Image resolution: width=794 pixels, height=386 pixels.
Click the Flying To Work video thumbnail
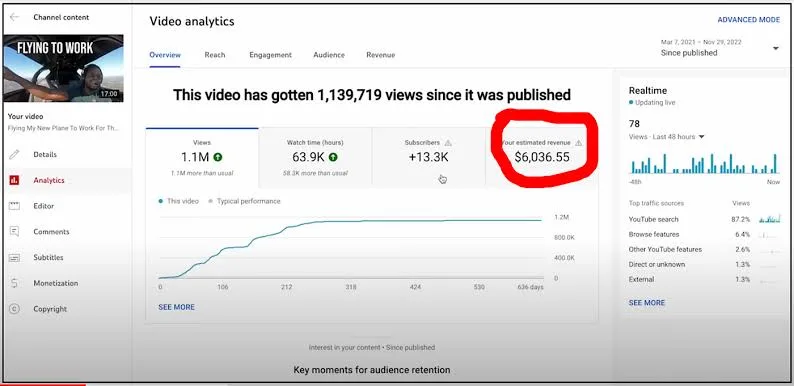[63, 68]
